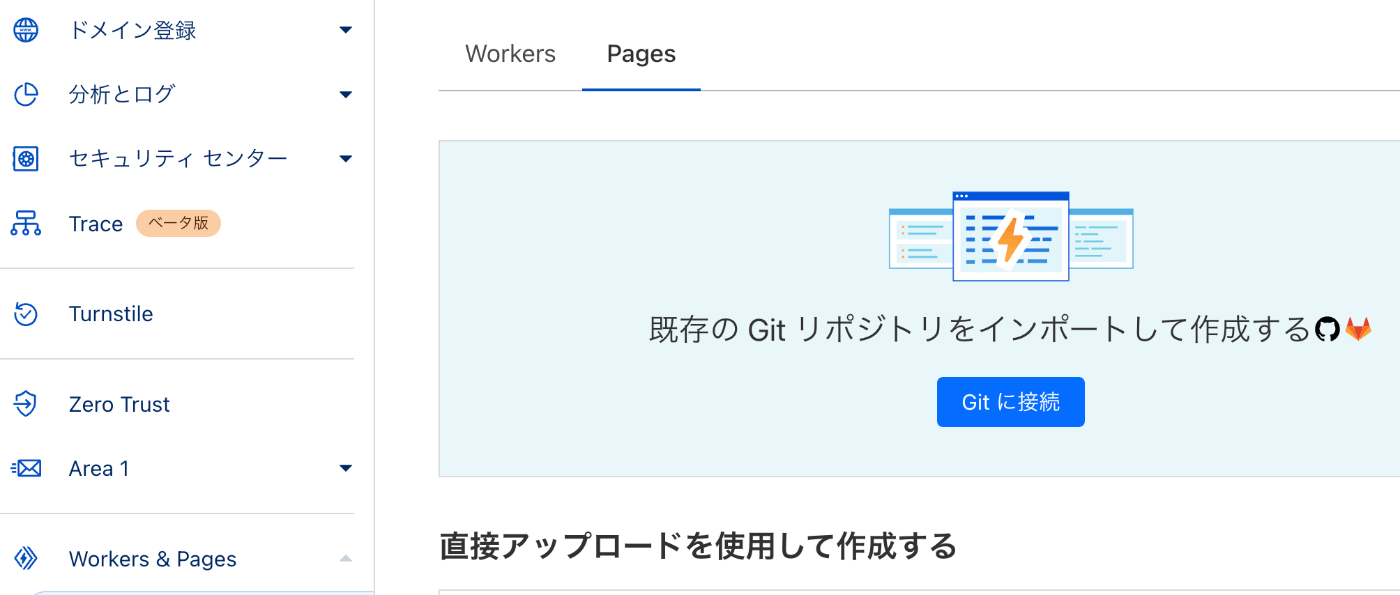
Task: Open the 分析とログ menu item
Action: (122, 95)
